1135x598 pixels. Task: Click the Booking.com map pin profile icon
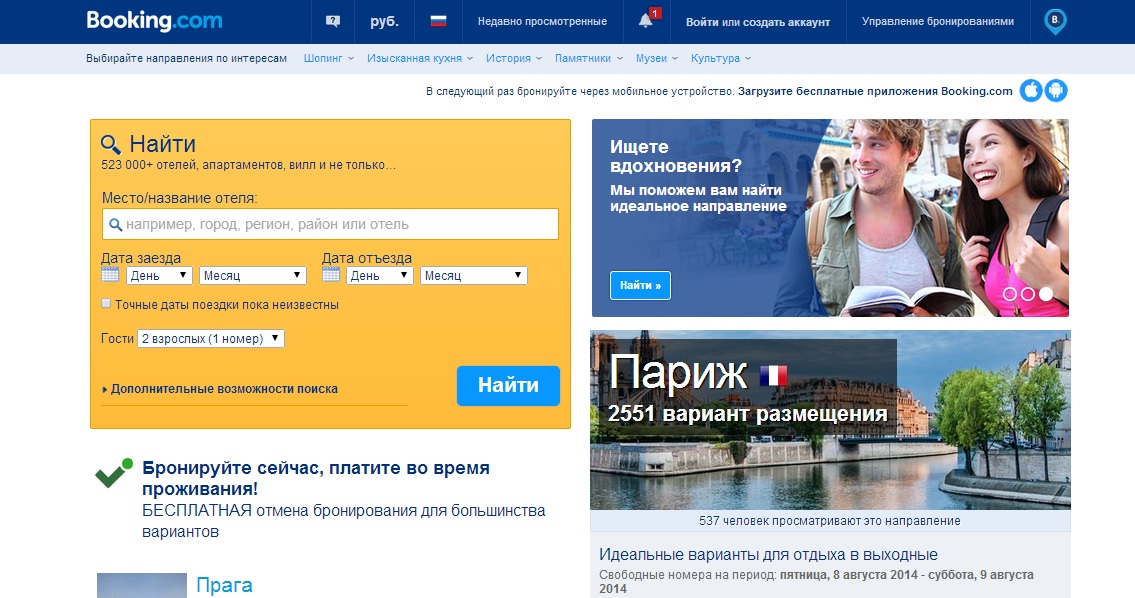(x=1055, y=22)
